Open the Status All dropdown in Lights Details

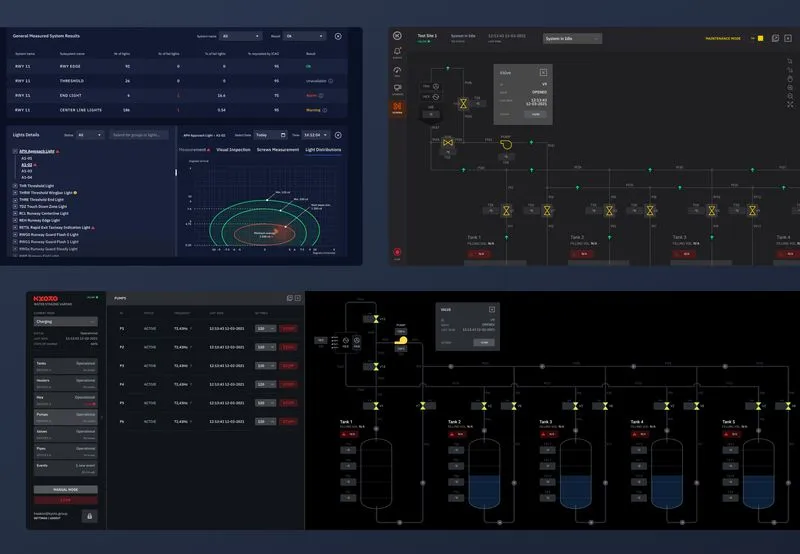coord(90,135)
